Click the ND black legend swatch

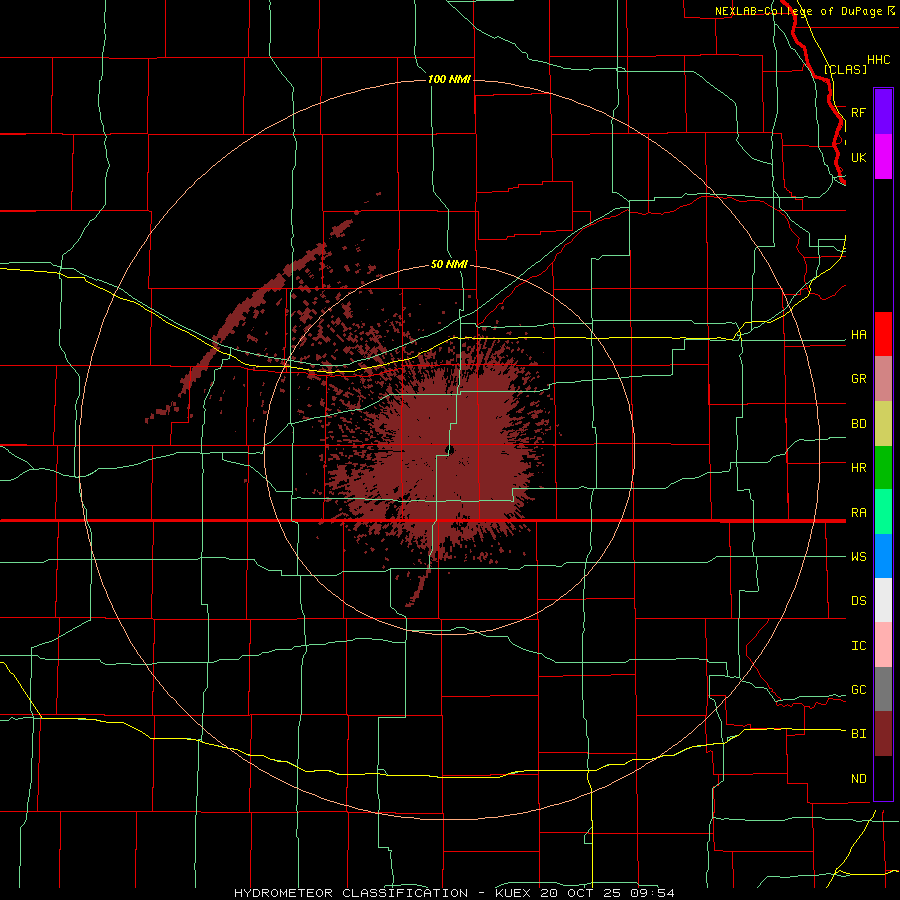[x=883, y=778]
